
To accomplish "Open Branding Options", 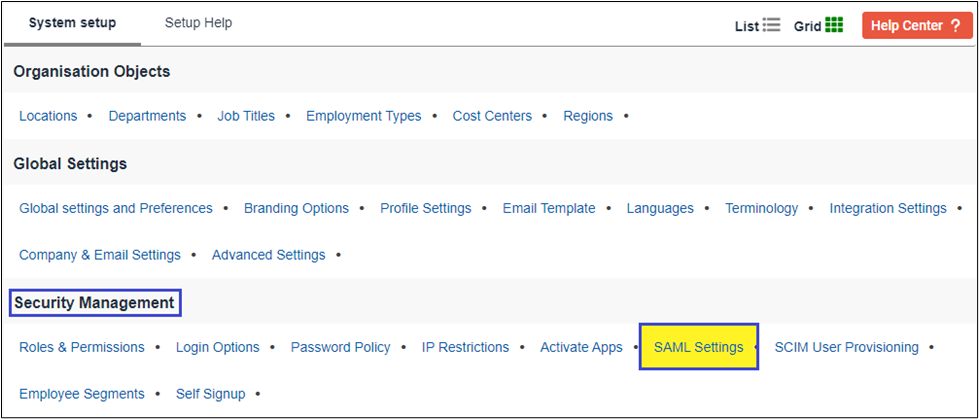I will tap(296, 209).
